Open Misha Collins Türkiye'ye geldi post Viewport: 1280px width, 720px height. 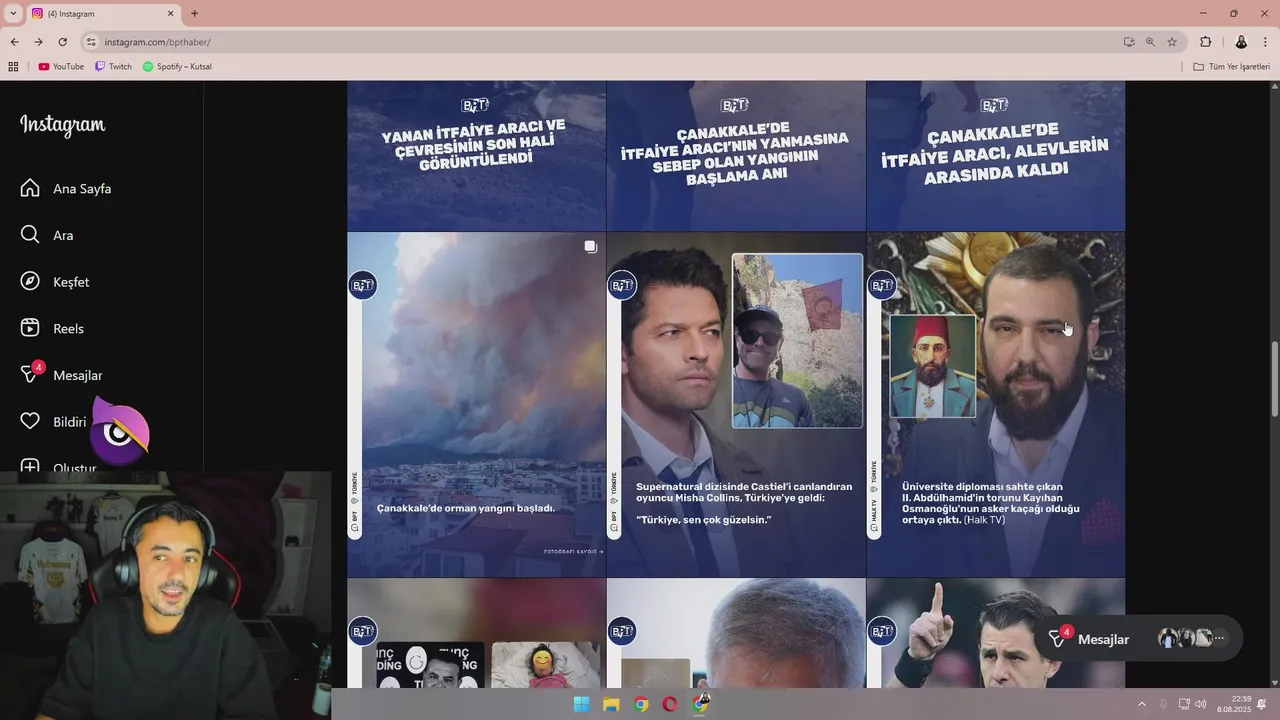click(736, 405)
